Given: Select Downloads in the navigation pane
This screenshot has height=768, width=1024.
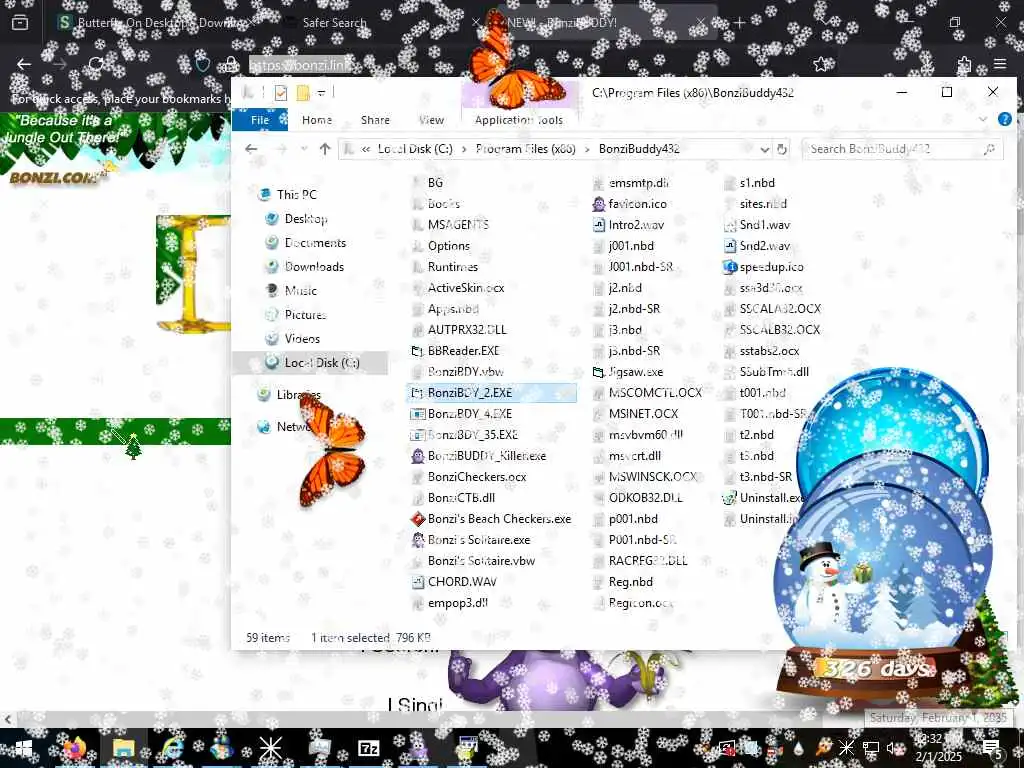Looking at the screenshot, I should pyautogui.click(x=314, y=266).
